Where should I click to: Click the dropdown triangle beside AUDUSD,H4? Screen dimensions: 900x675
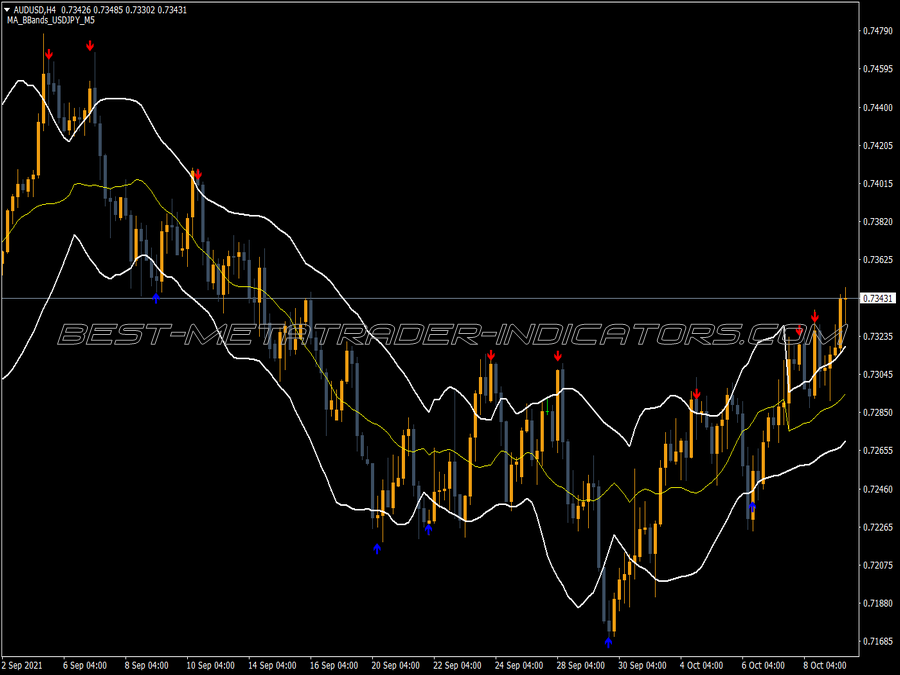click(x=7, y=10)
